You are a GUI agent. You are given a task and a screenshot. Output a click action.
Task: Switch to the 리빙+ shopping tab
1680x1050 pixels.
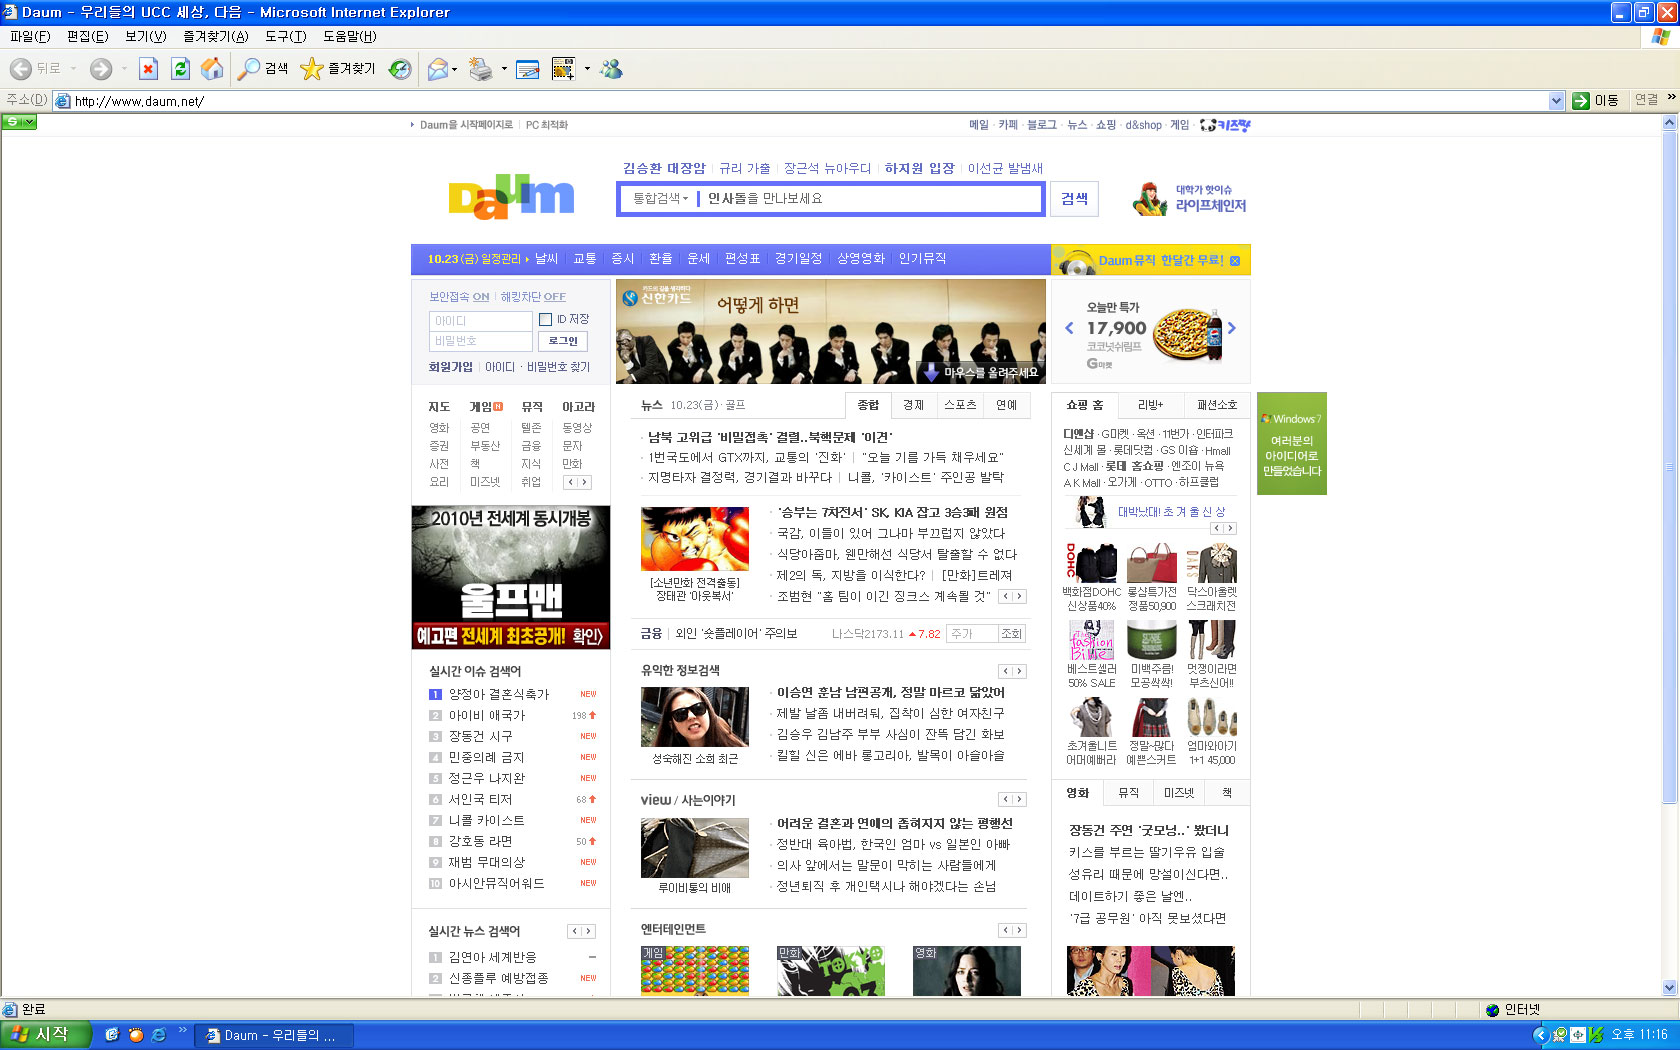click(x=1150, y=405)
